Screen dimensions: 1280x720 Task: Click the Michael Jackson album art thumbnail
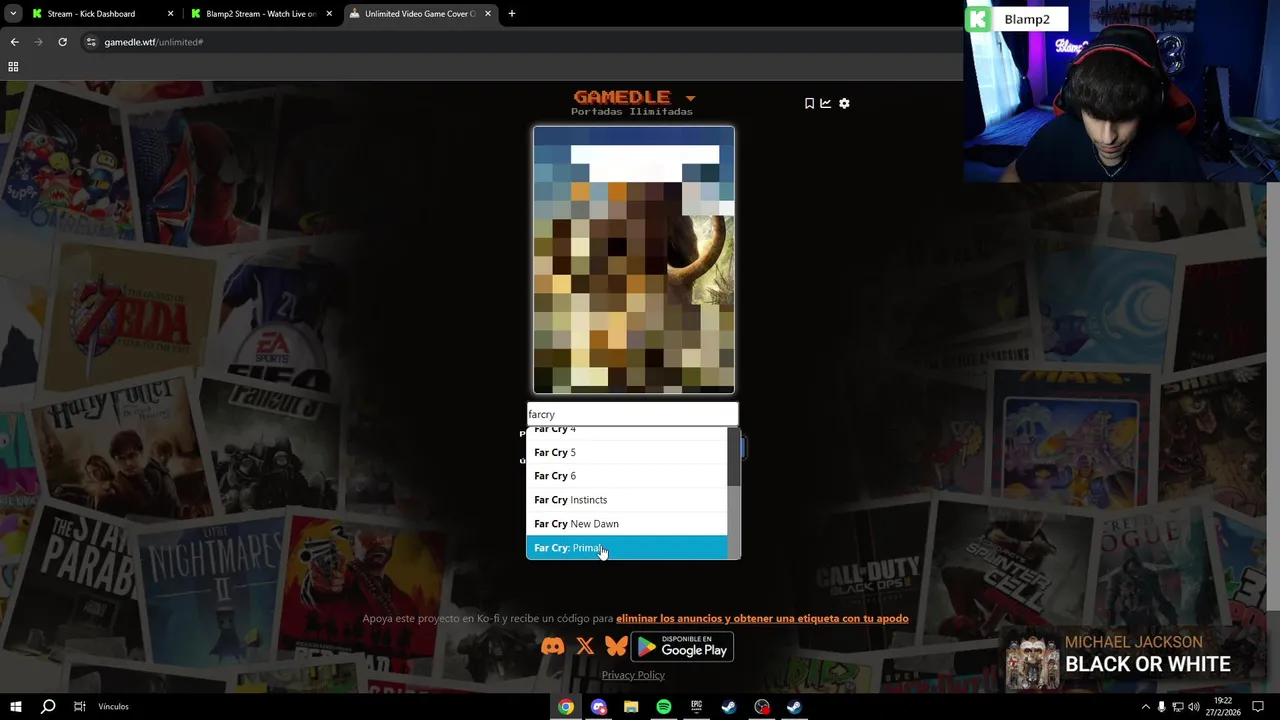1032,661
